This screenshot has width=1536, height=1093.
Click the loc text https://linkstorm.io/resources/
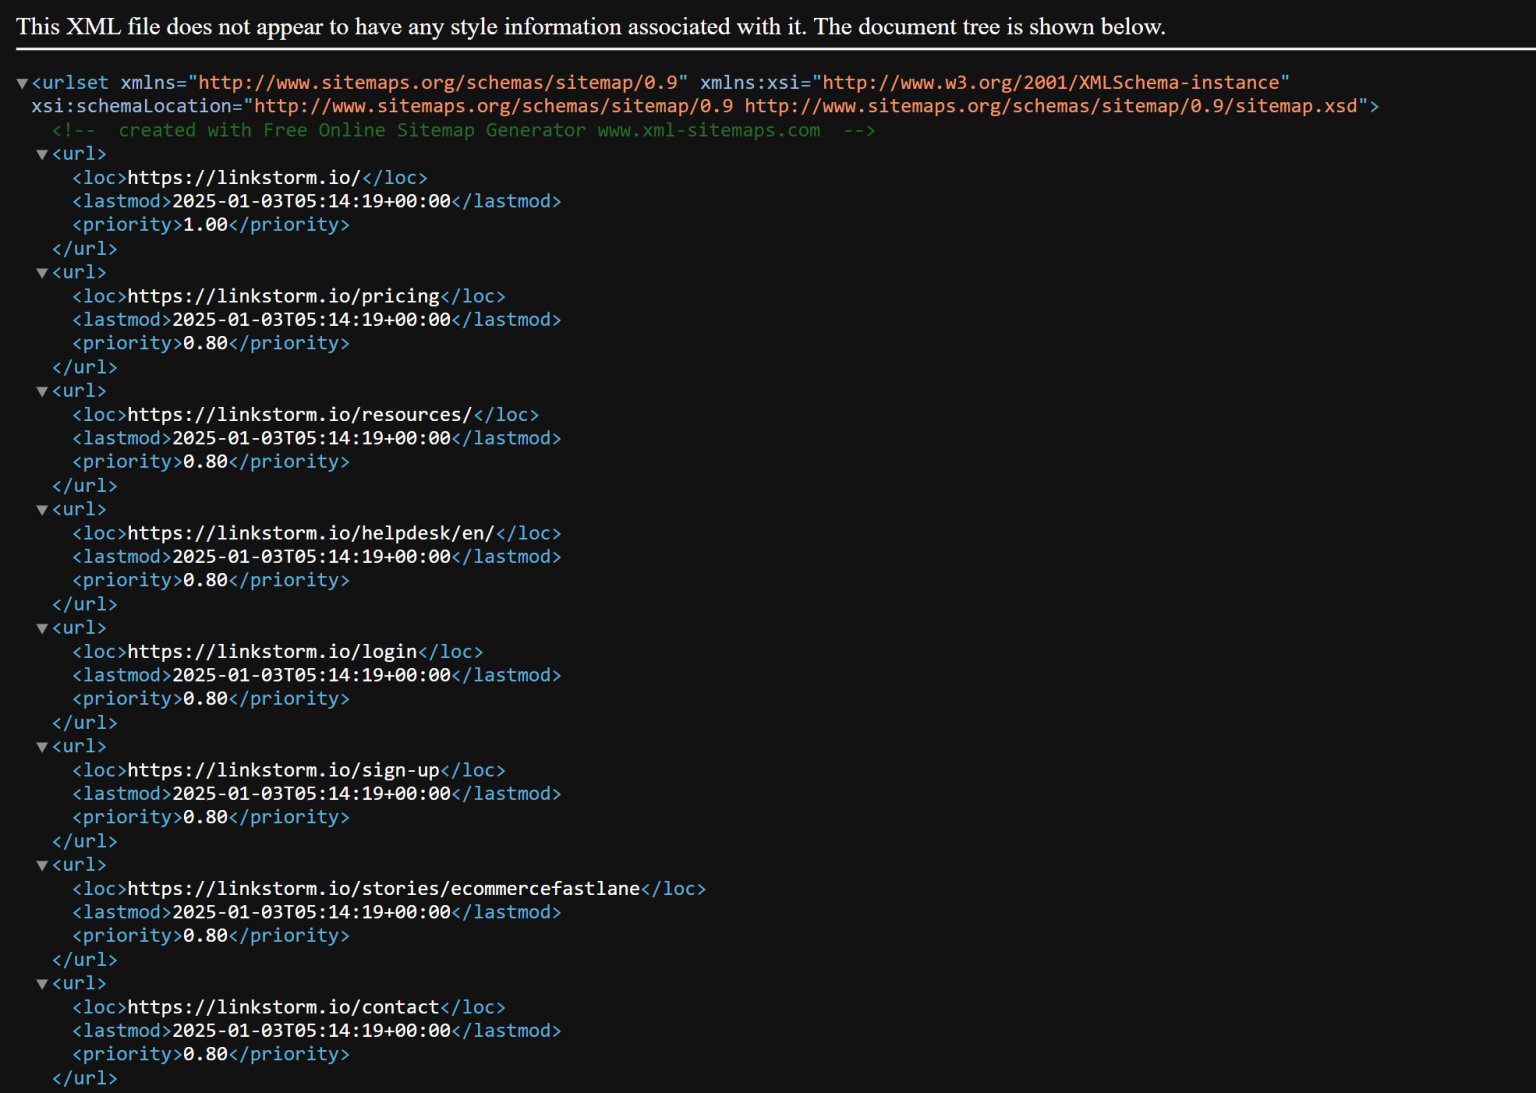tap(300, 415)
